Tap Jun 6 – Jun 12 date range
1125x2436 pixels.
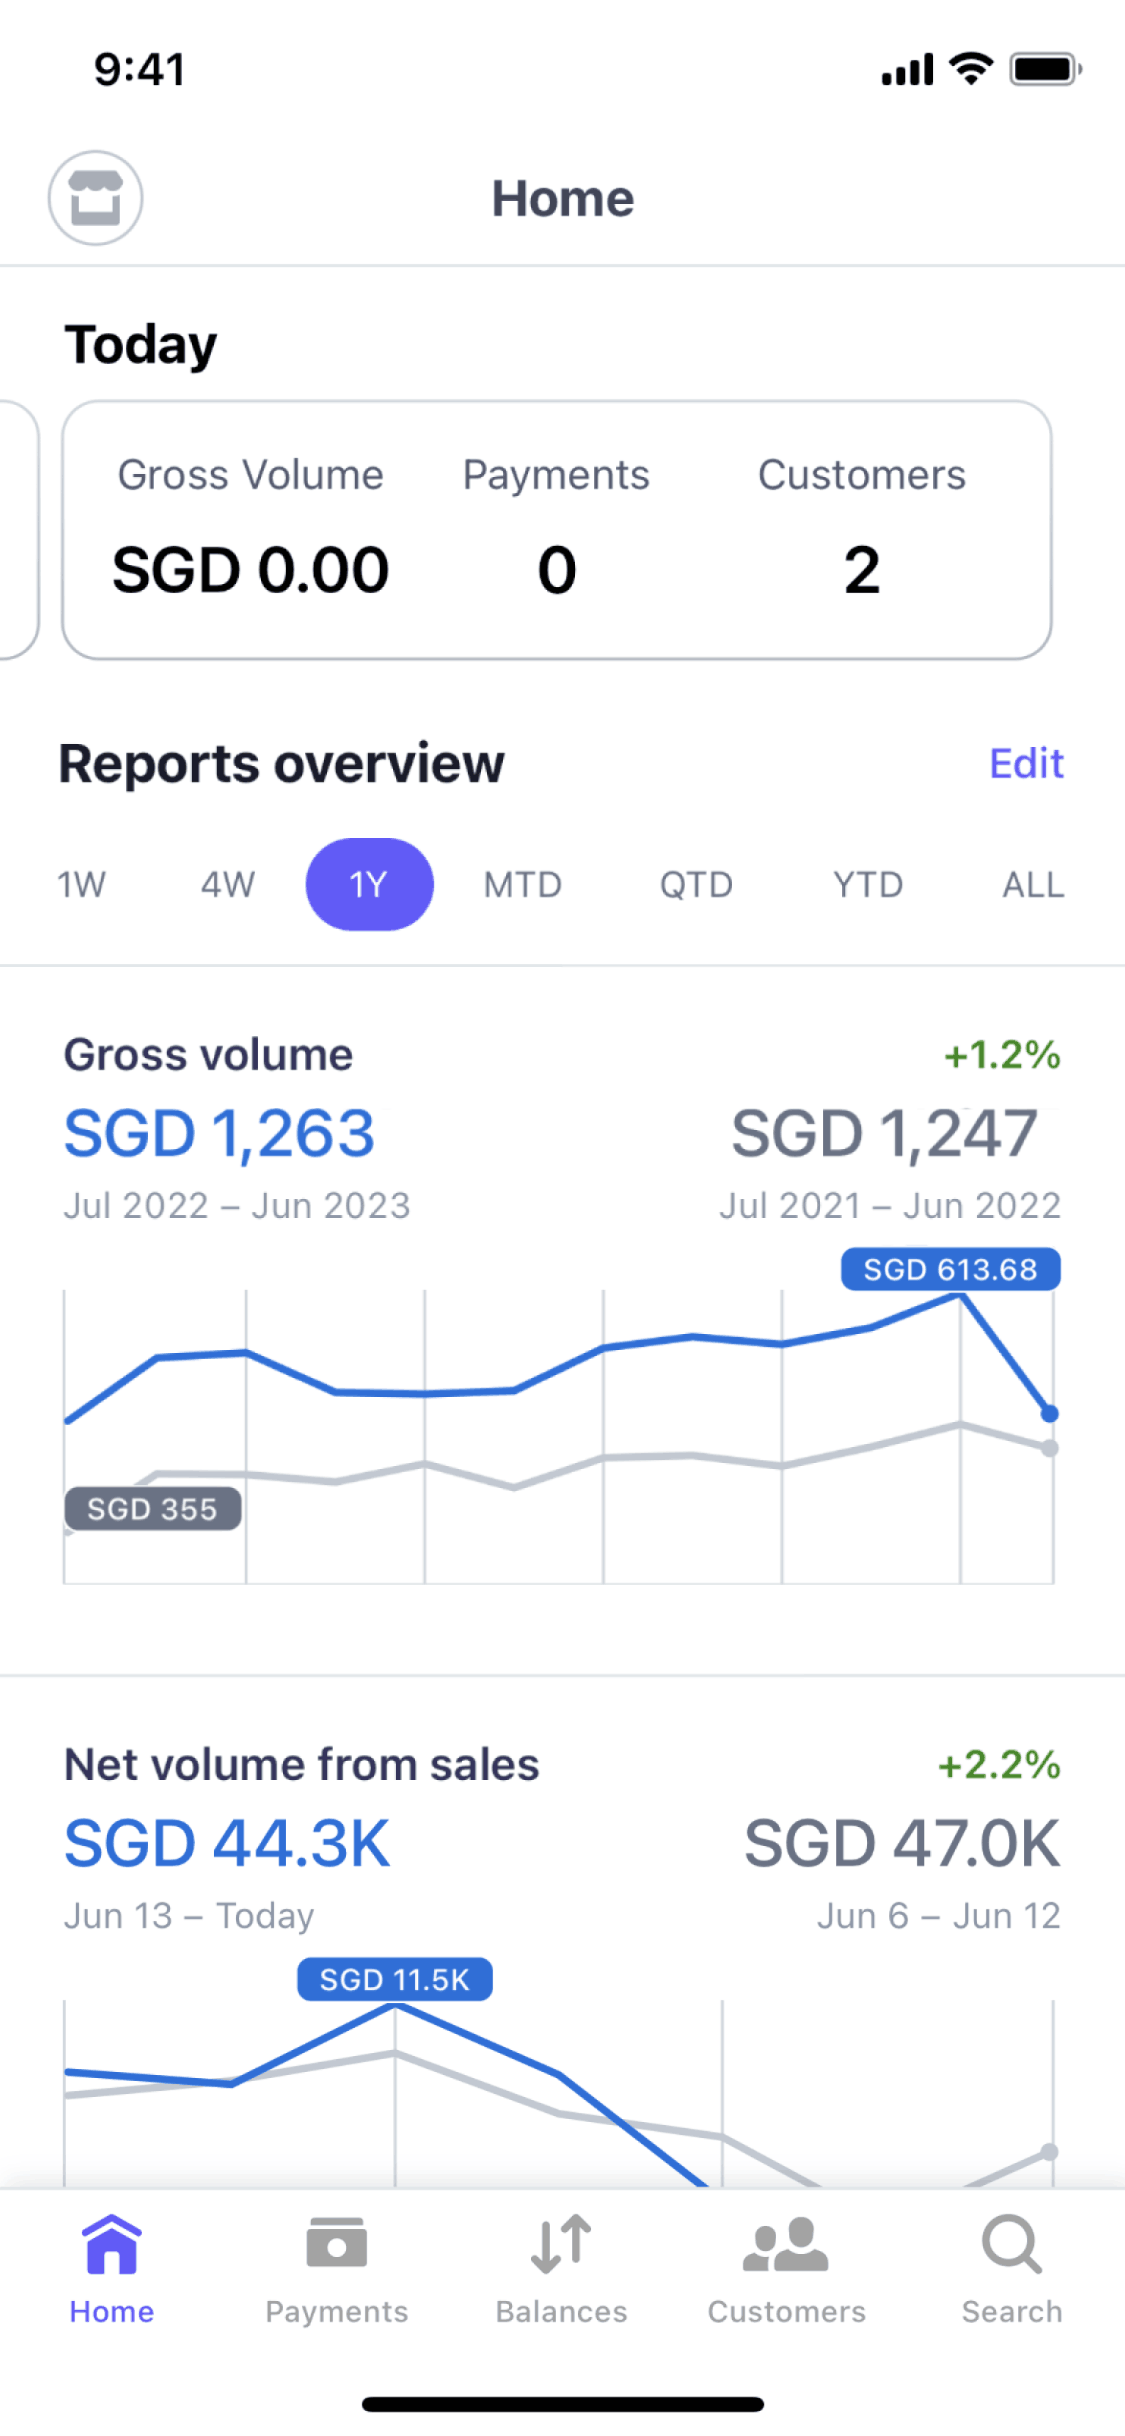939,1916
